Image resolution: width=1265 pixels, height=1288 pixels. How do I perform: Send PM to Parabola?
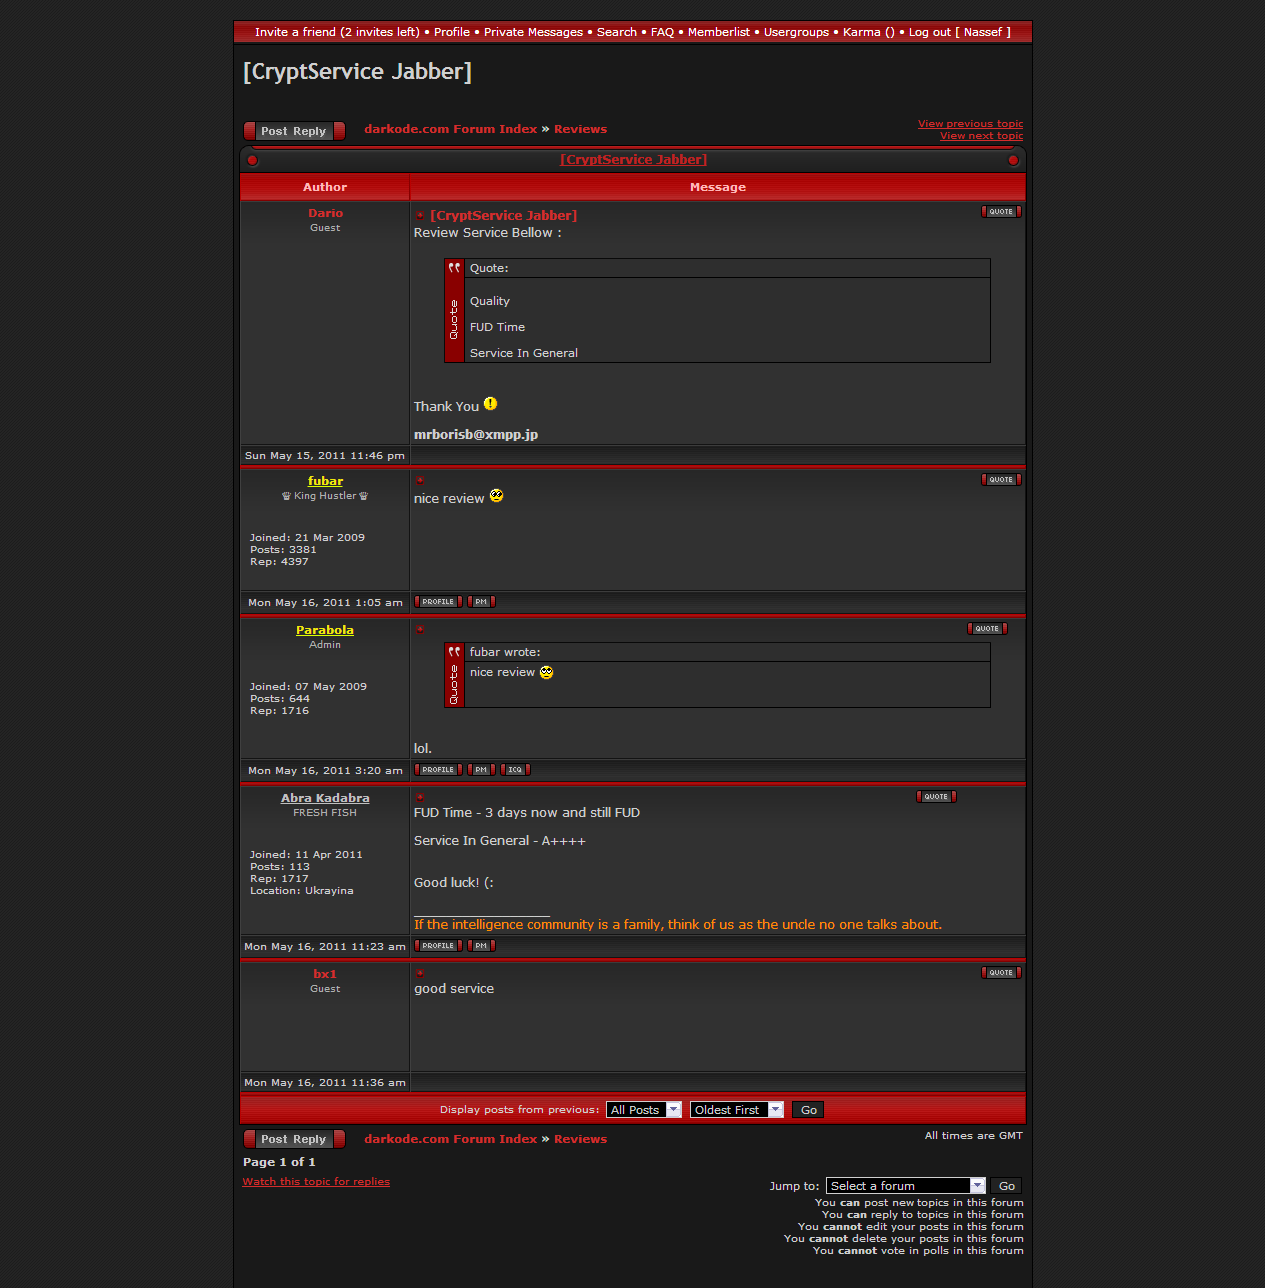coord(481,770)
